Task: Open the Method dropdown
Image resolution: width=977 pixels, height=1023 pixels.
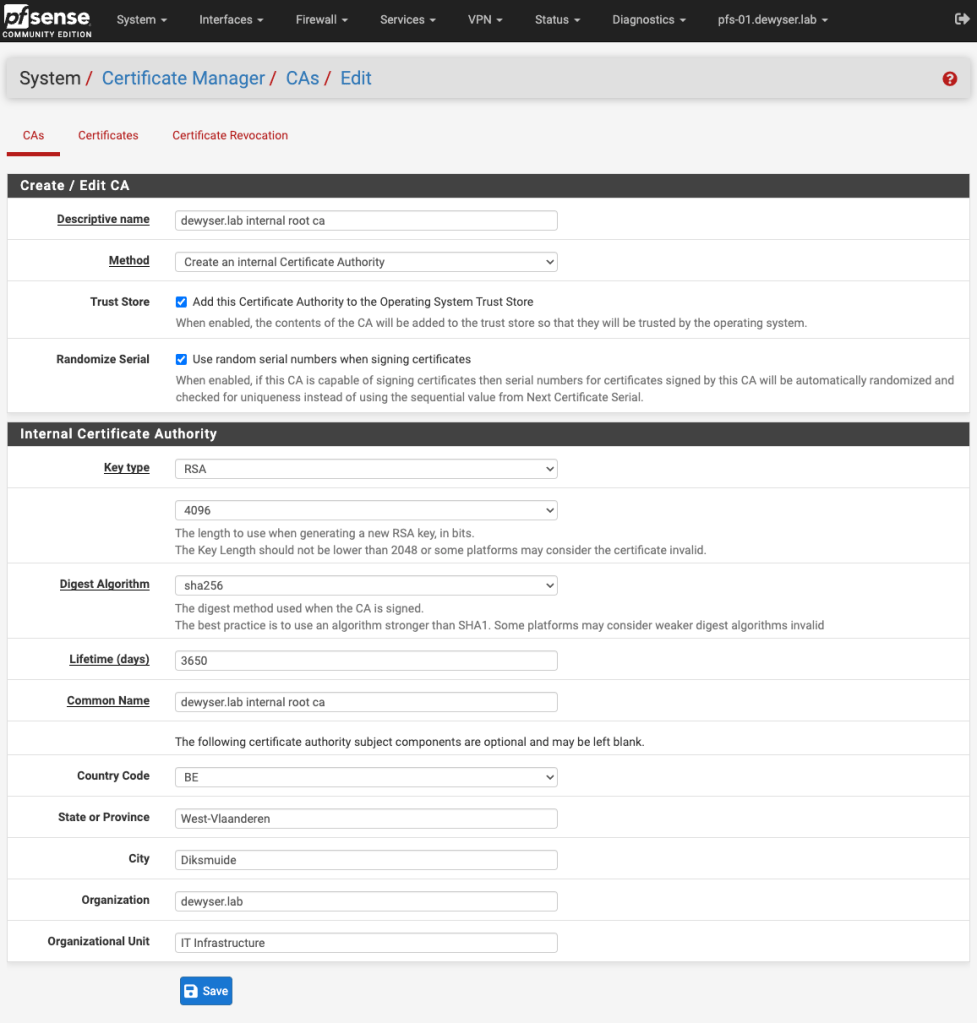Action: [366, 262]
